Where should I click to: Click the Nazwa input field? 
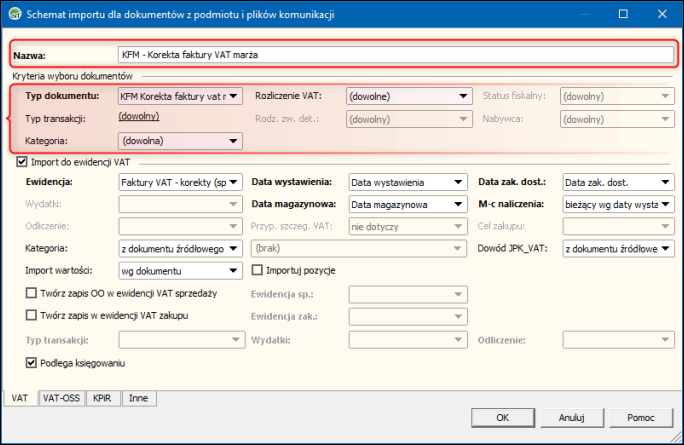coord(396,55)
